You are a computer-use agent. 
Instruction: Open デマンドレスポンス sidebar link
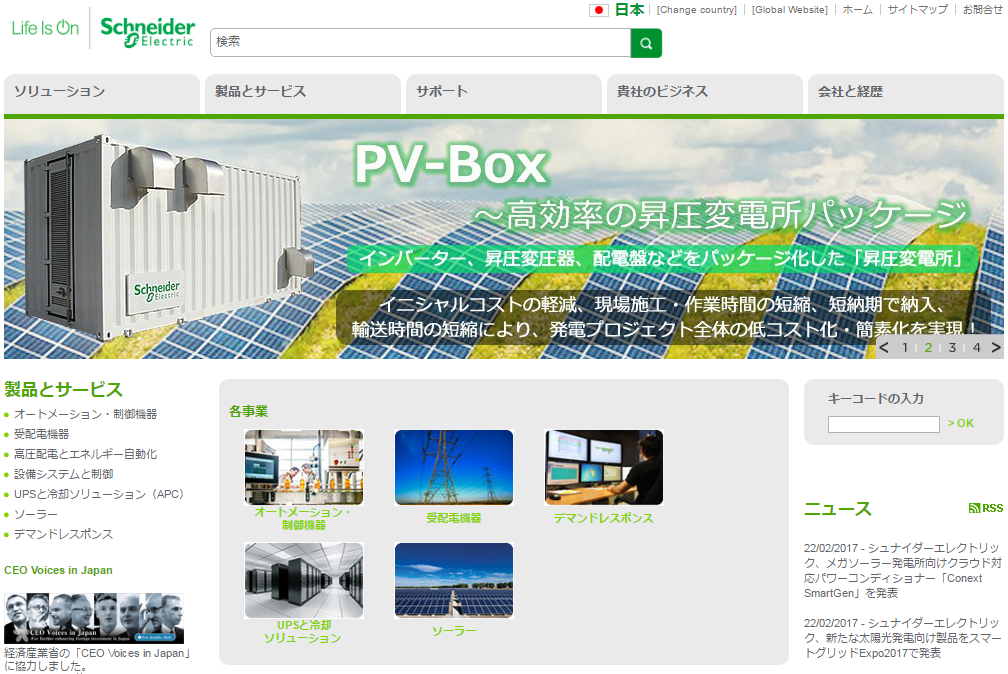tap(64, 534)
